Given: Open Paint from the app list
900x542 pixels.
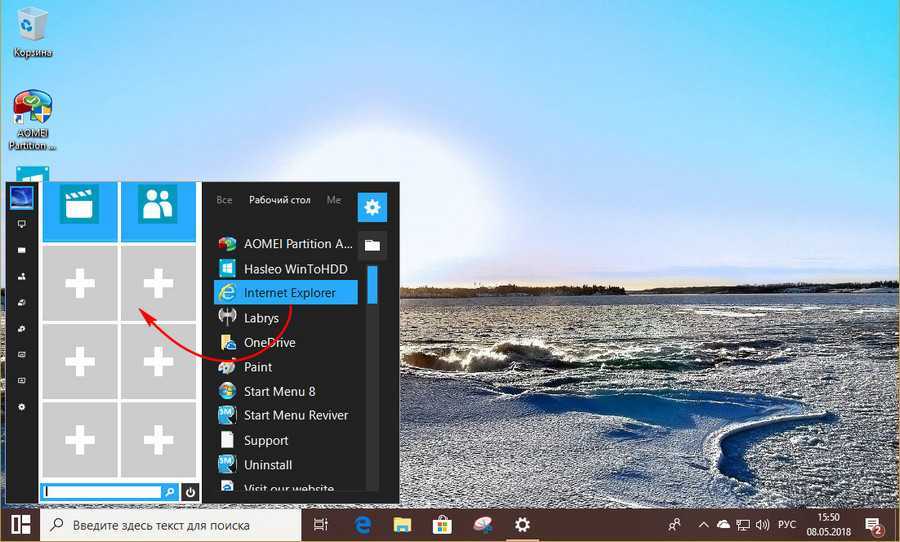Looking at the screenshot, I should click(258, 367).
